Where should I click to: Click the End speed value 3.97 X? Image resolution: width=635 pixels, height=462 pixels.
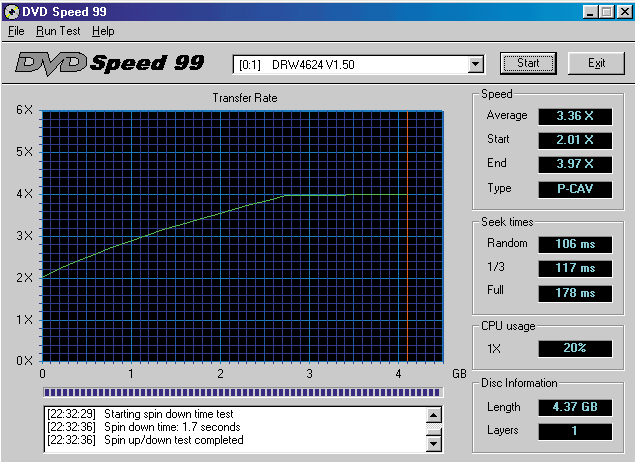pos(575,164)
